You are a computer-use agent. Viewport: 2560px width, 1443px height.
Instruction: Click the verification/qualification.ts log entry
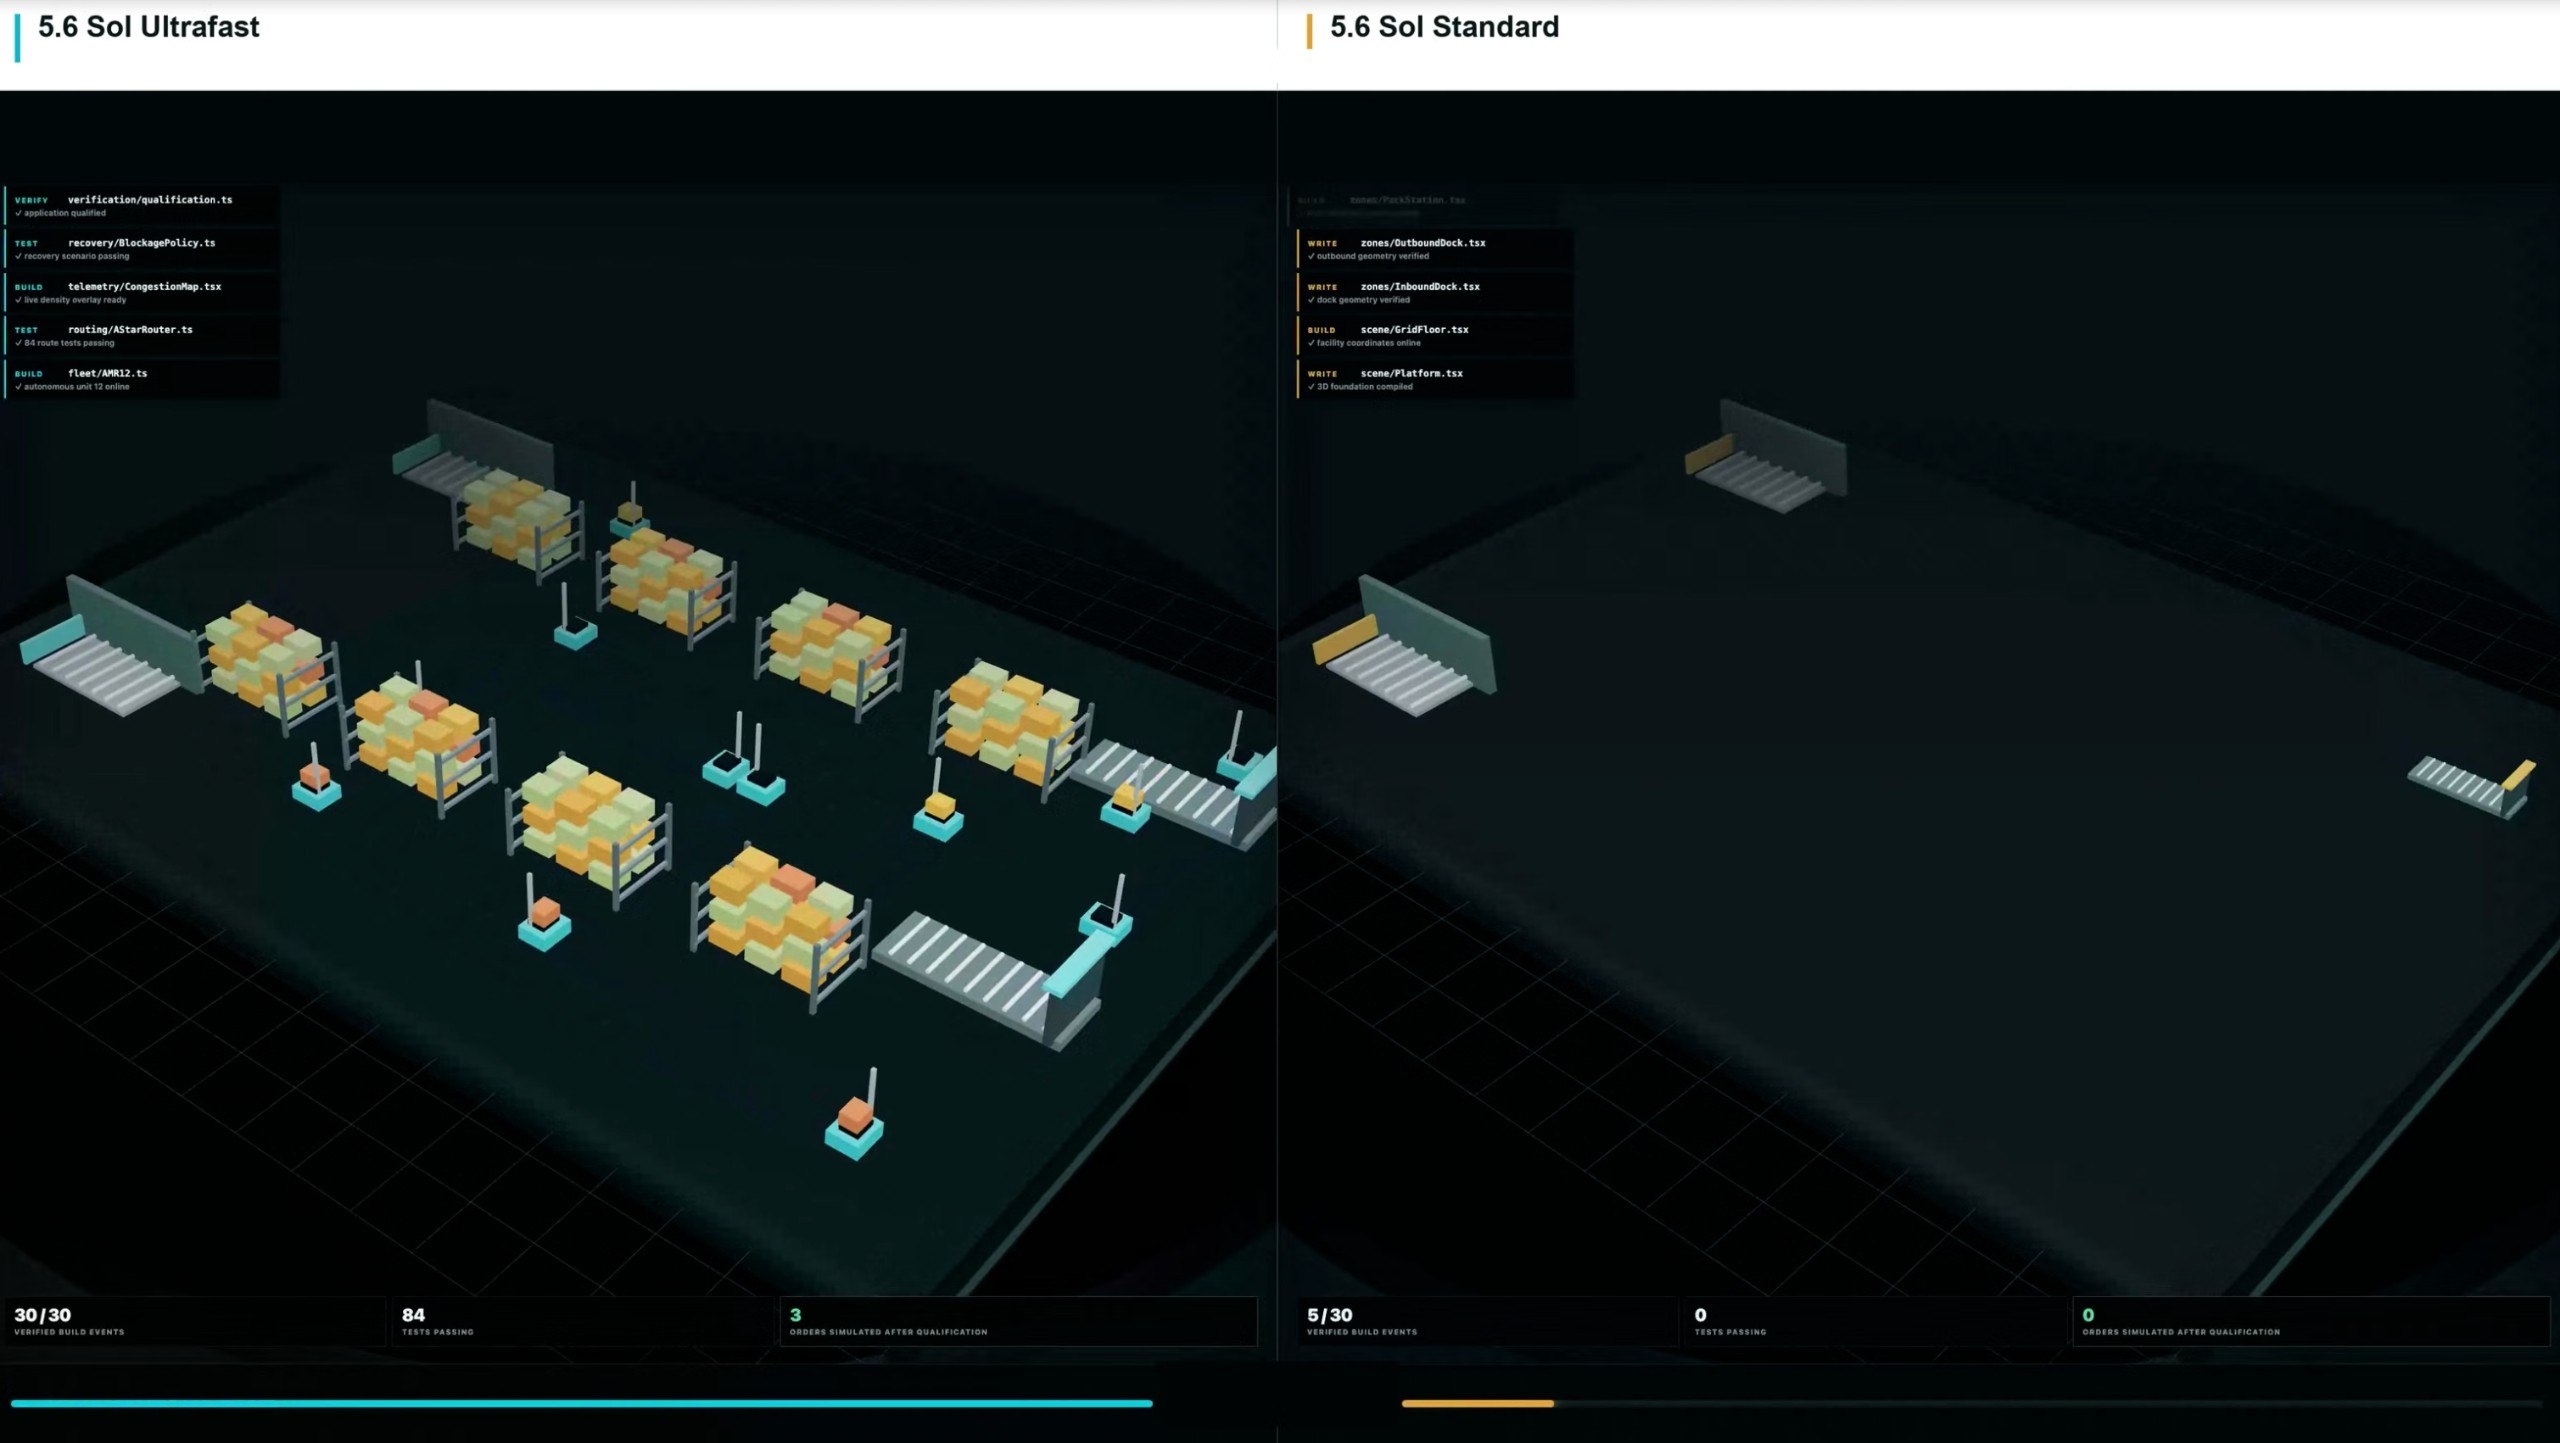point(142,205)
